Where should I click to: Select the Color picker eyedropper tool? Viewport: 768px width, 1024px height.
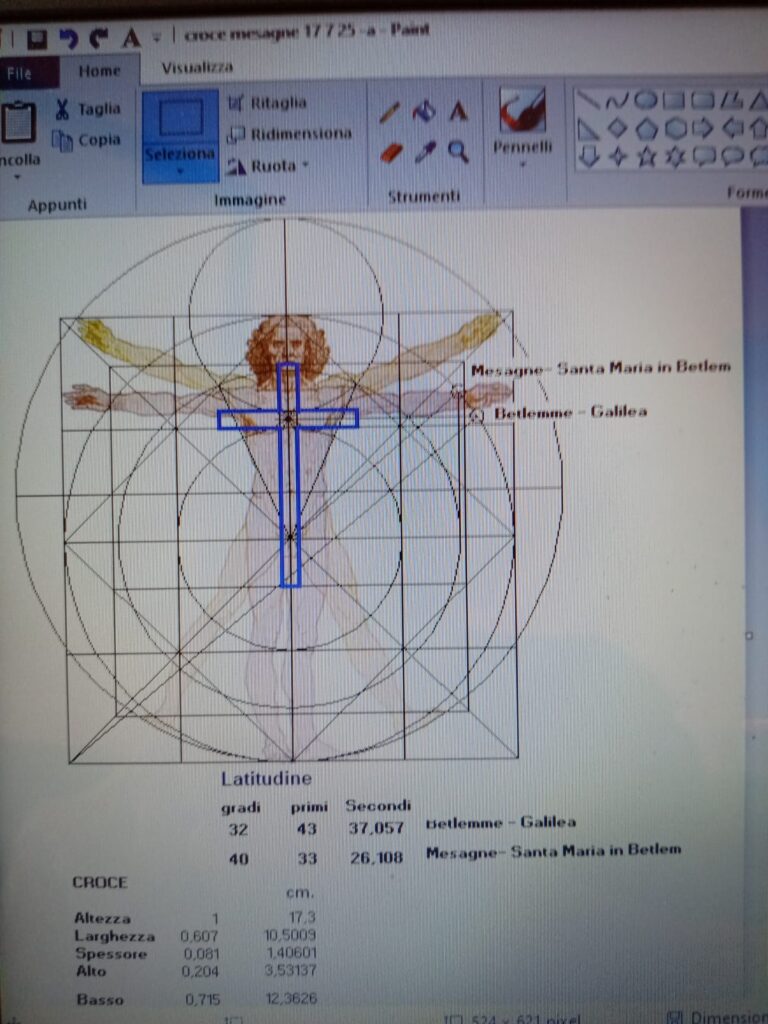pos(424,153)
